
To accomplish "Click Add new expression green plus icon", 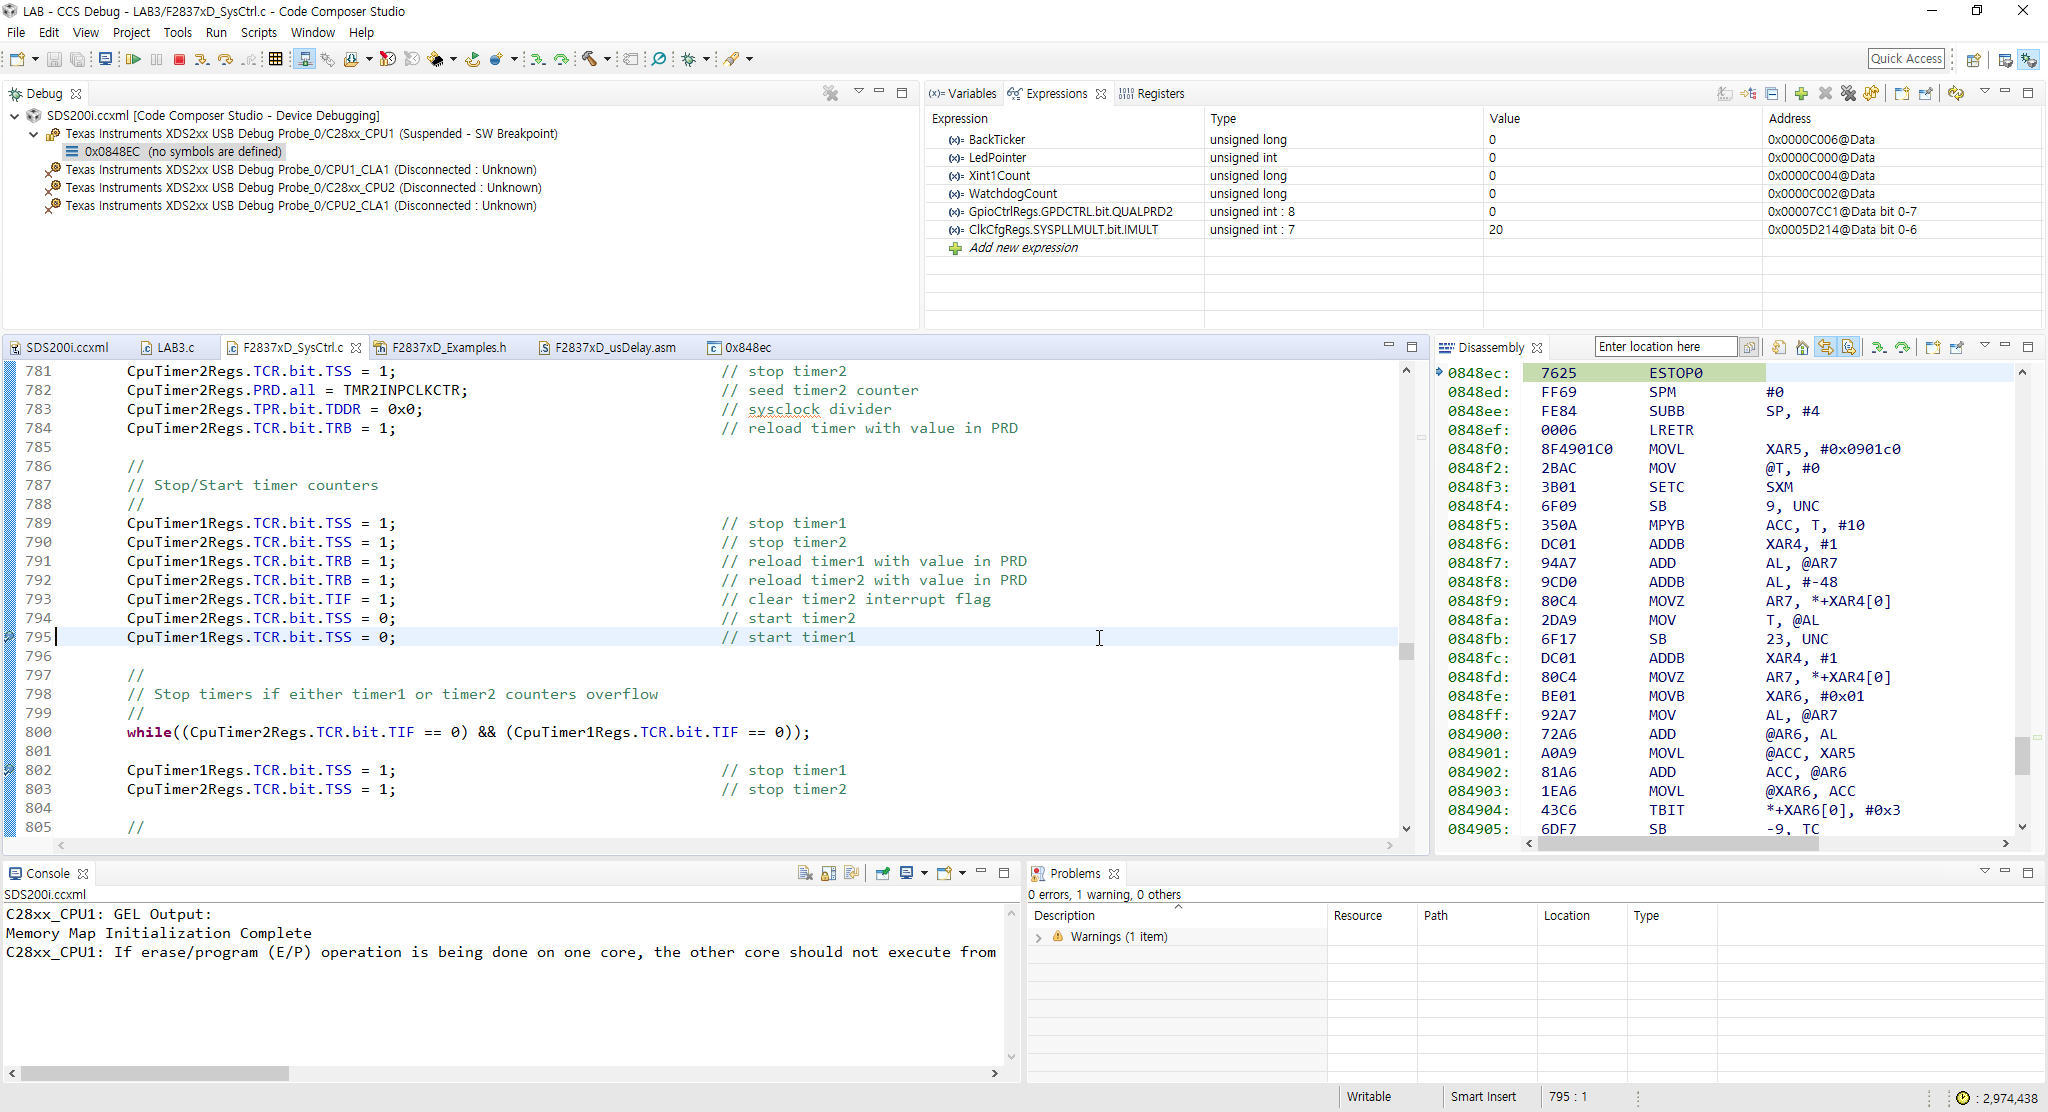I will [x=1801, y=94].
